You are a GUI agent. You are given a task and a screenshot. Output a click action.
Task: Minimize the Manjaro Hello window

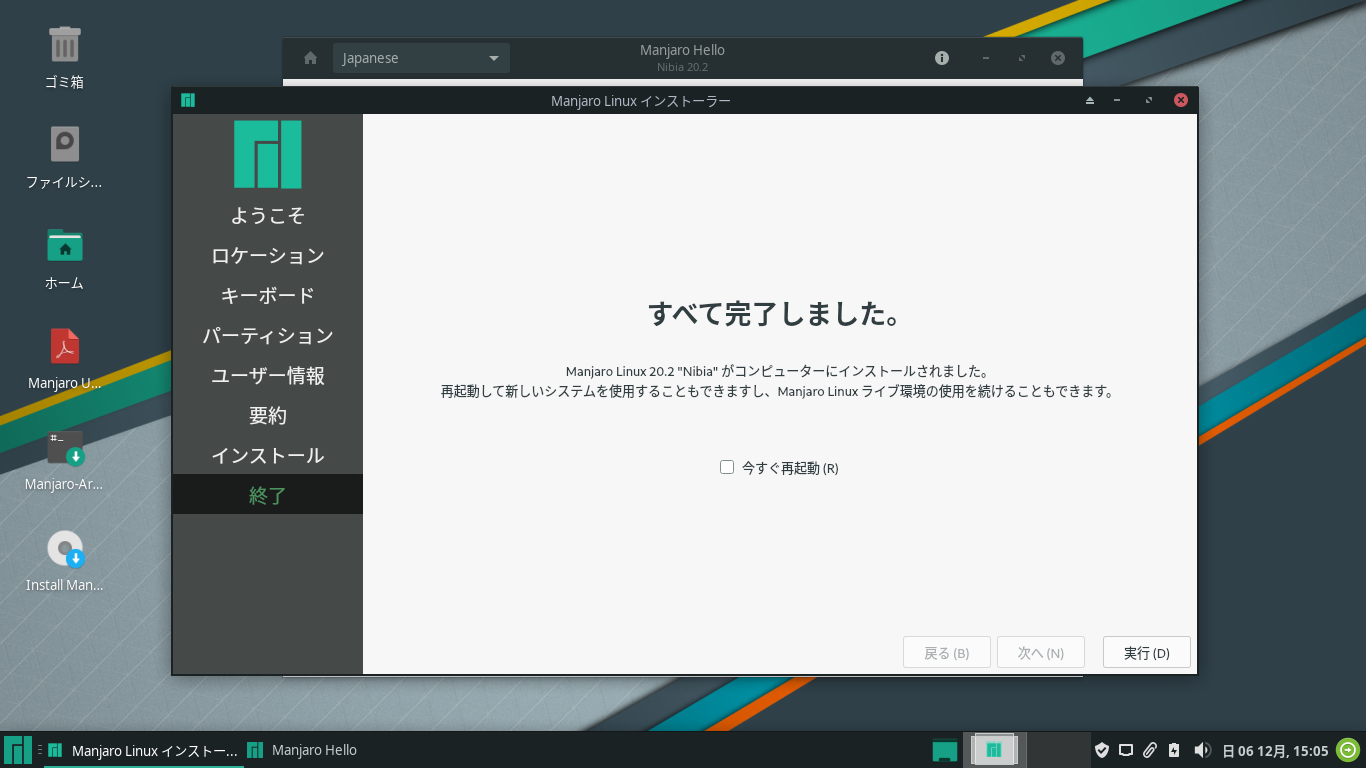986,58
